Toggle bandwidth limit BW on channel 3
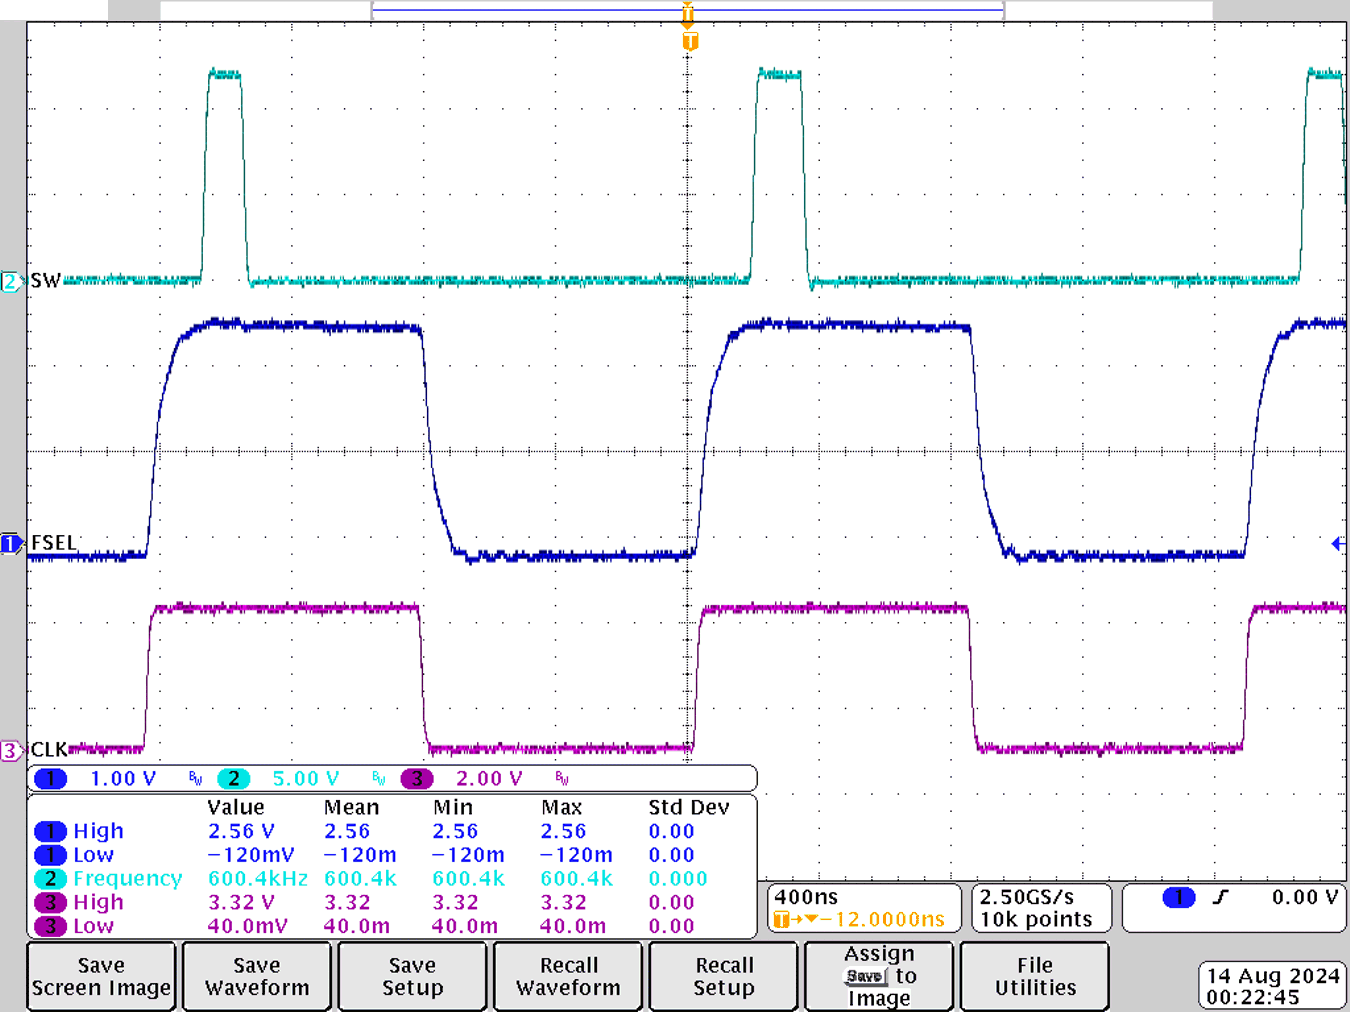 [563, 779]
